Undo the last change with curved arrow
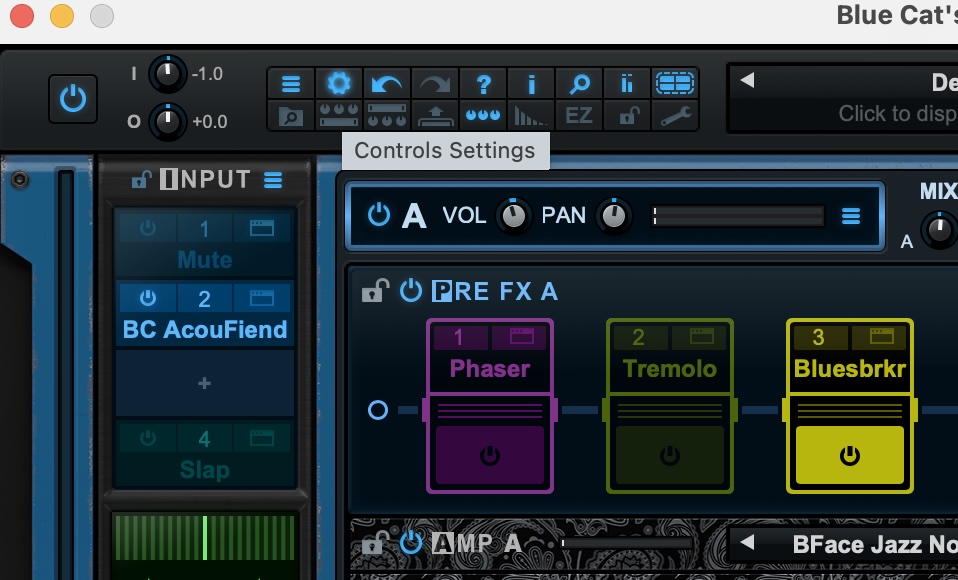This screenshot has height=580, width=958. pyautogui.click(x=387, y=83)
